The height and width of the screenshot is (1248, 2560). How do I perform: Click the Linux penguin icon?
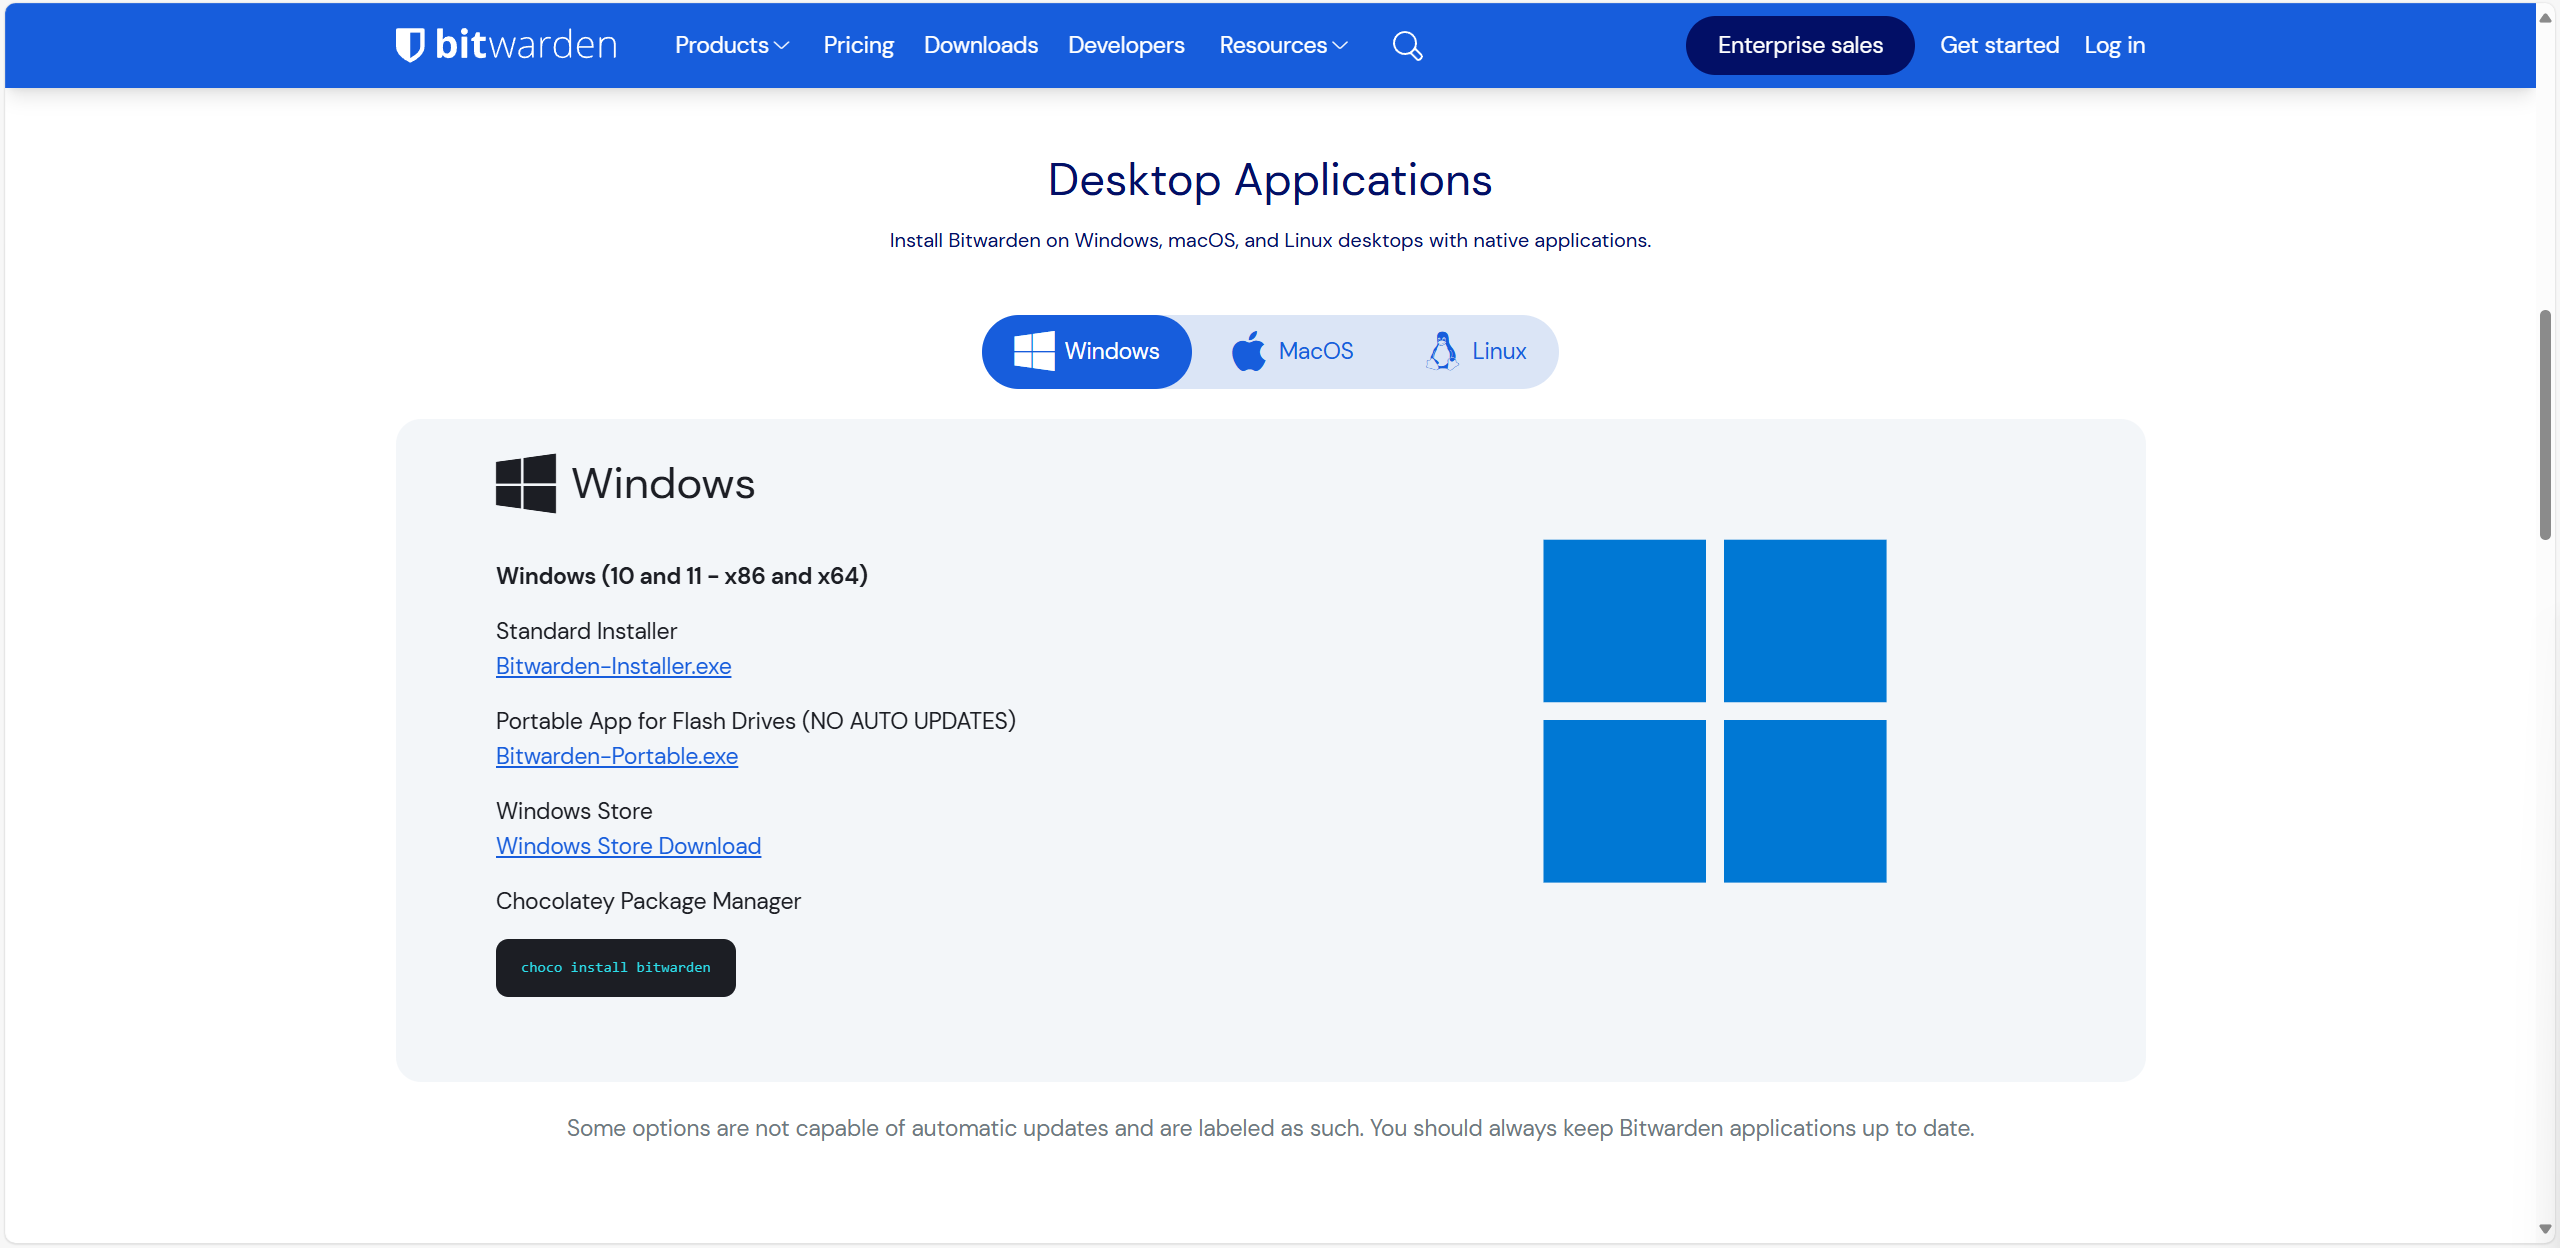[x=1442, y=351]
